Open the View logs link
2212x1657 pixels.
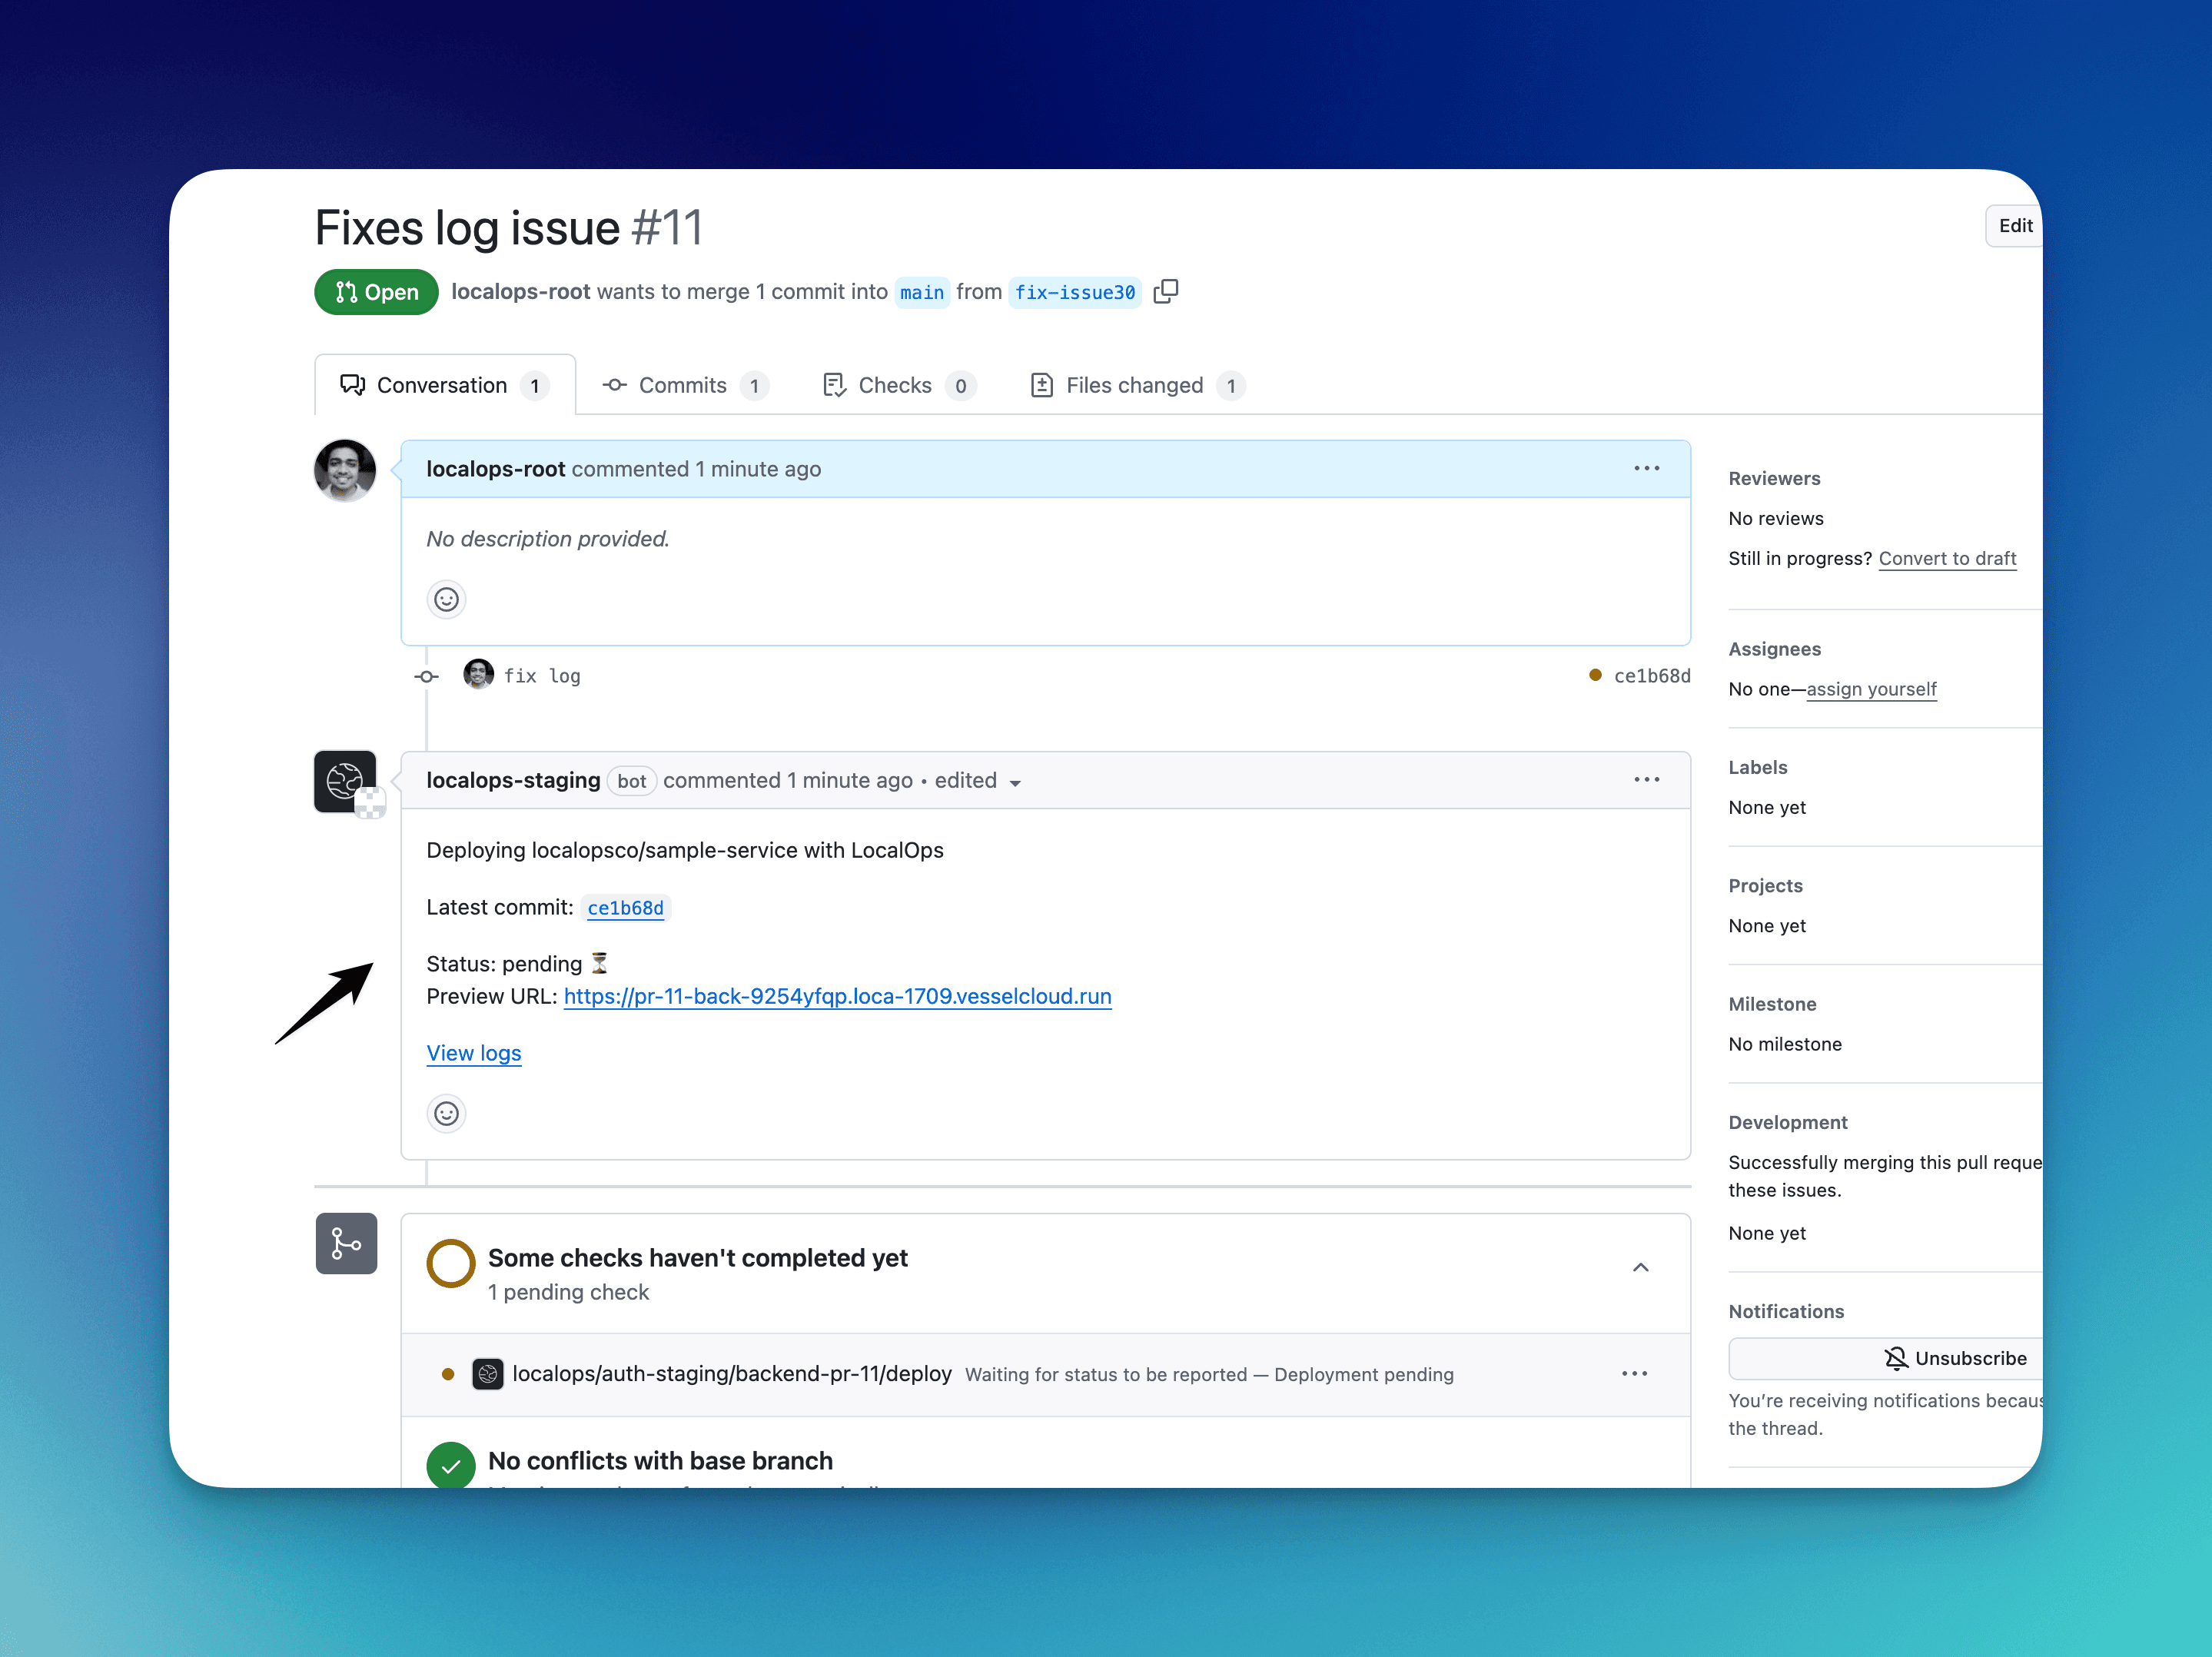(474, 1053)
